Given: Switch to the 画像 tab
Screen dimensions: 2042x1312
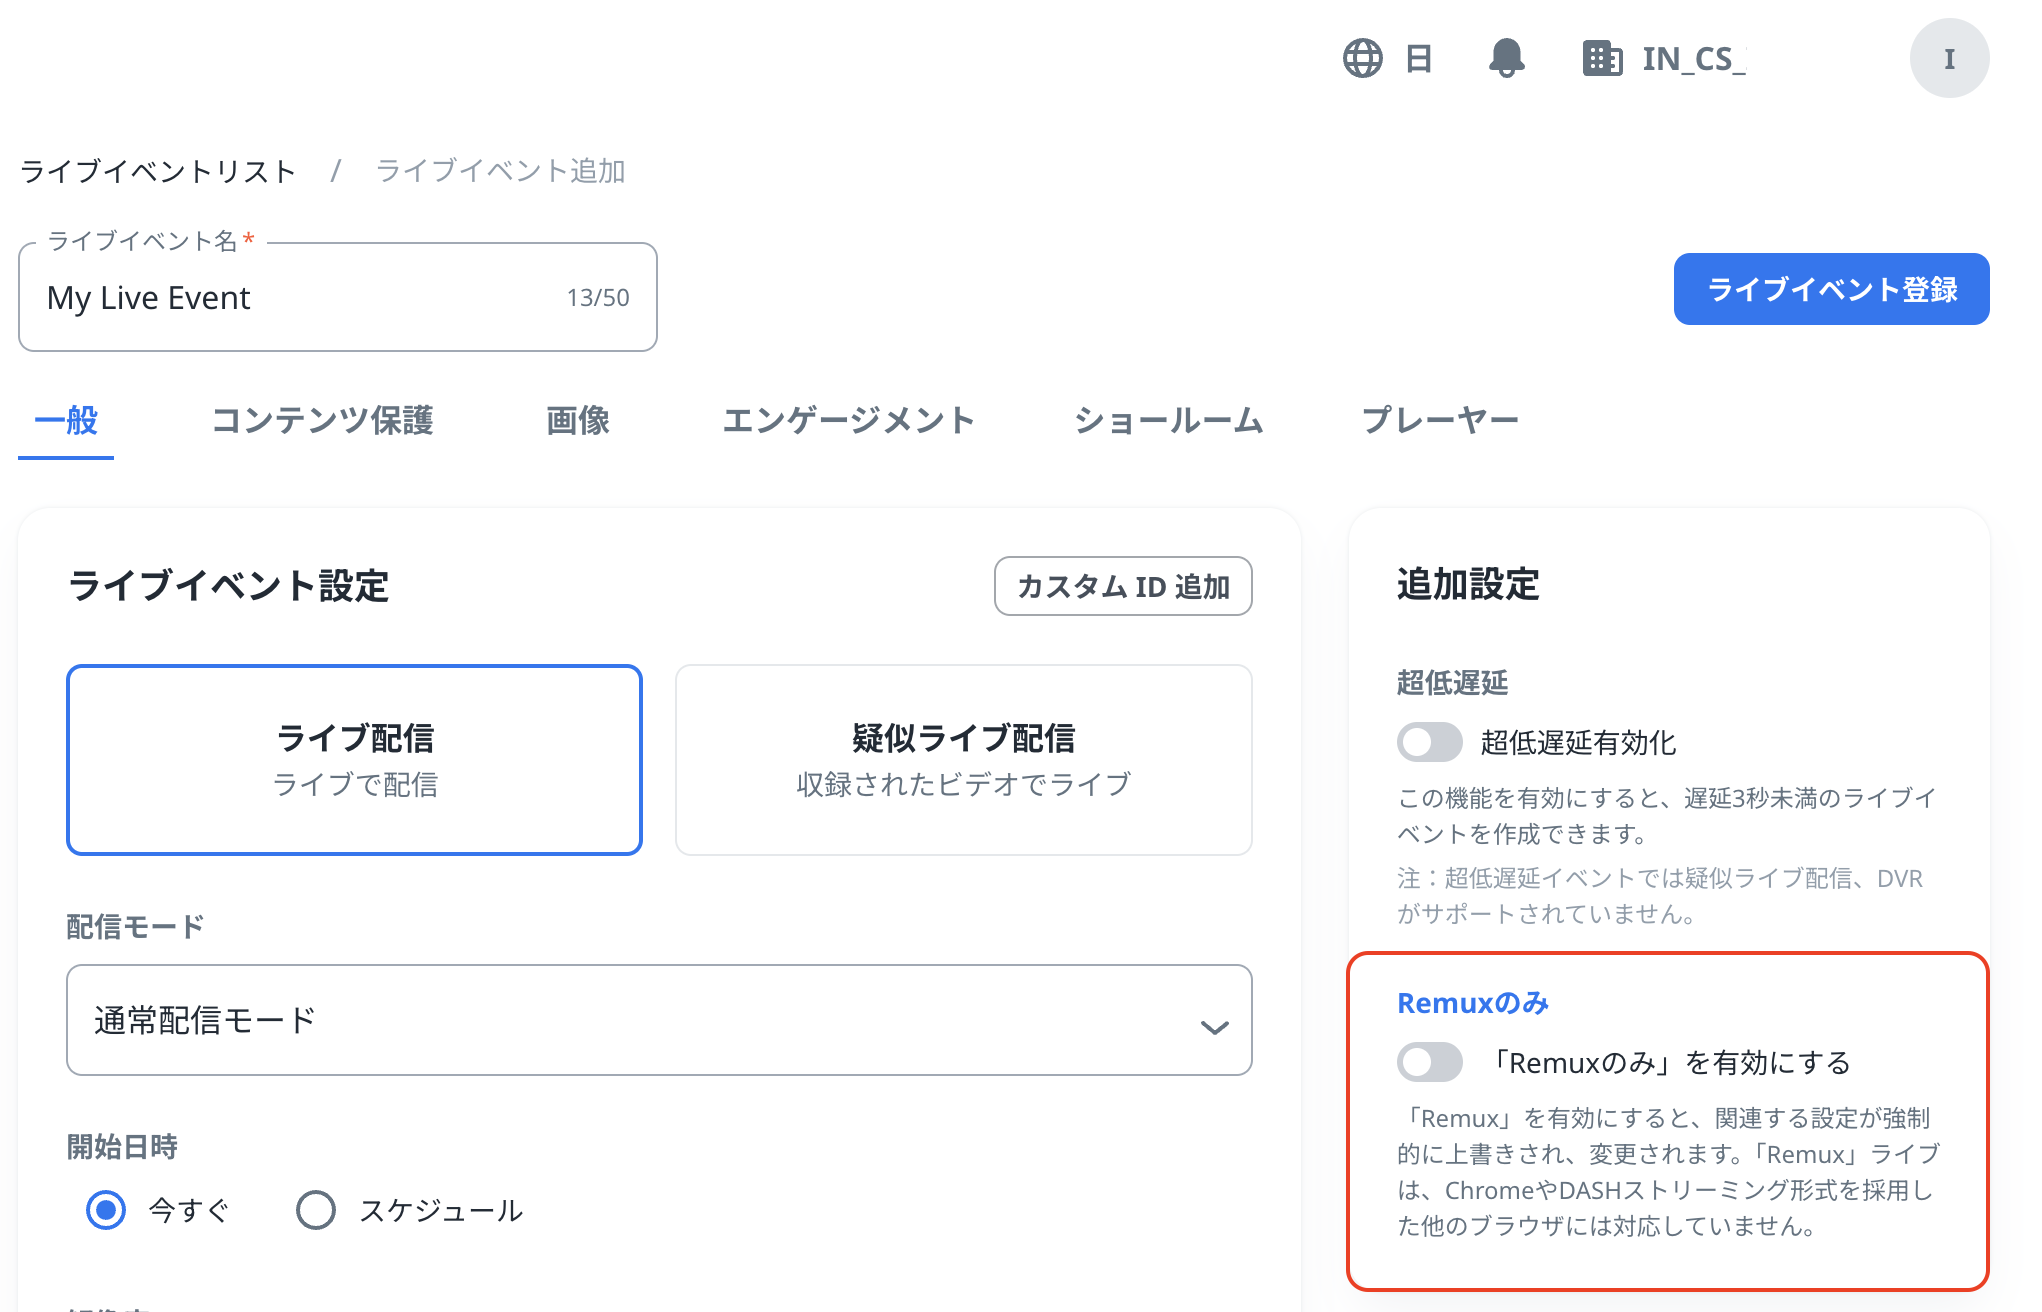Looking at the screenshot, I should tap(578, 420).
